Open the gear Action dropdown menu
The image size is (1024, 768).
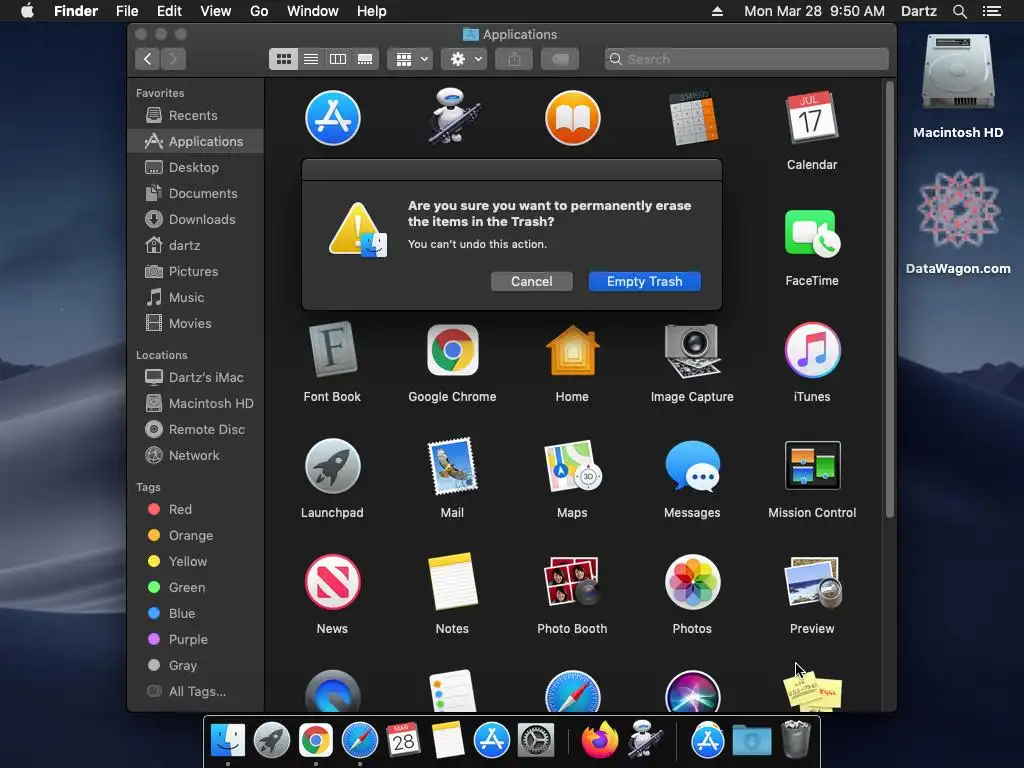(x=464, y=59)
